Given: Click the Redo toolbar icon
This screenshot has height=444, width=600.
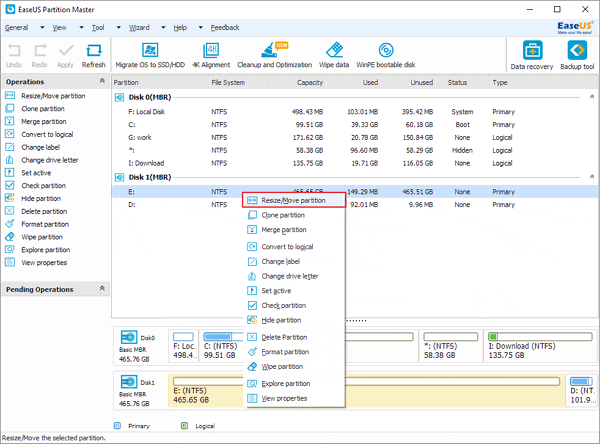Looking at the screenshot, I should (x=40, y=55).
